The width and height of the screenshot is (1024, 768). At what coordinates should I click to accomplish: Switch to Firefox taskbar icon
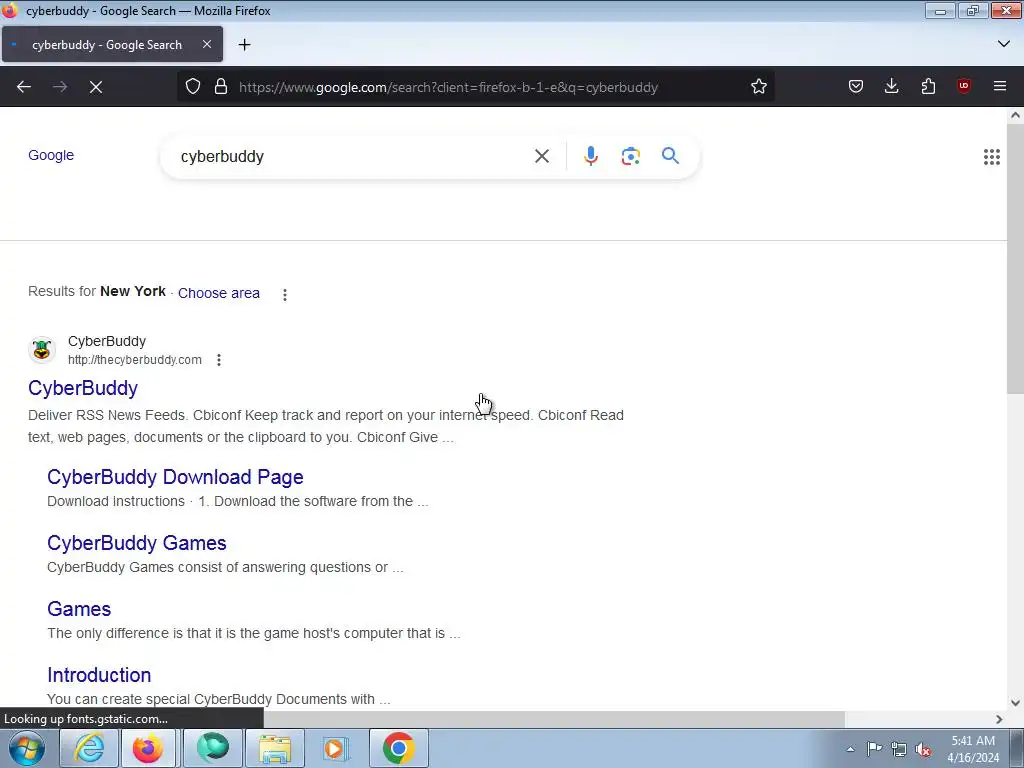pyautogui.click(x=148, y=748)
